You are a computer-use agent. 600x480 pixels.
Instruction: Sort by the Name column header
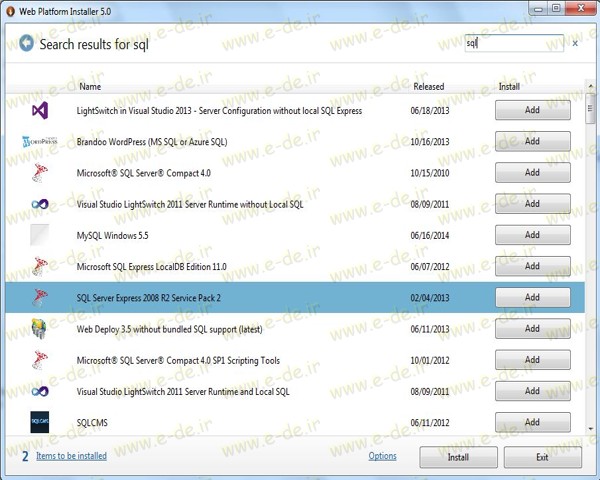coord(90,87)
